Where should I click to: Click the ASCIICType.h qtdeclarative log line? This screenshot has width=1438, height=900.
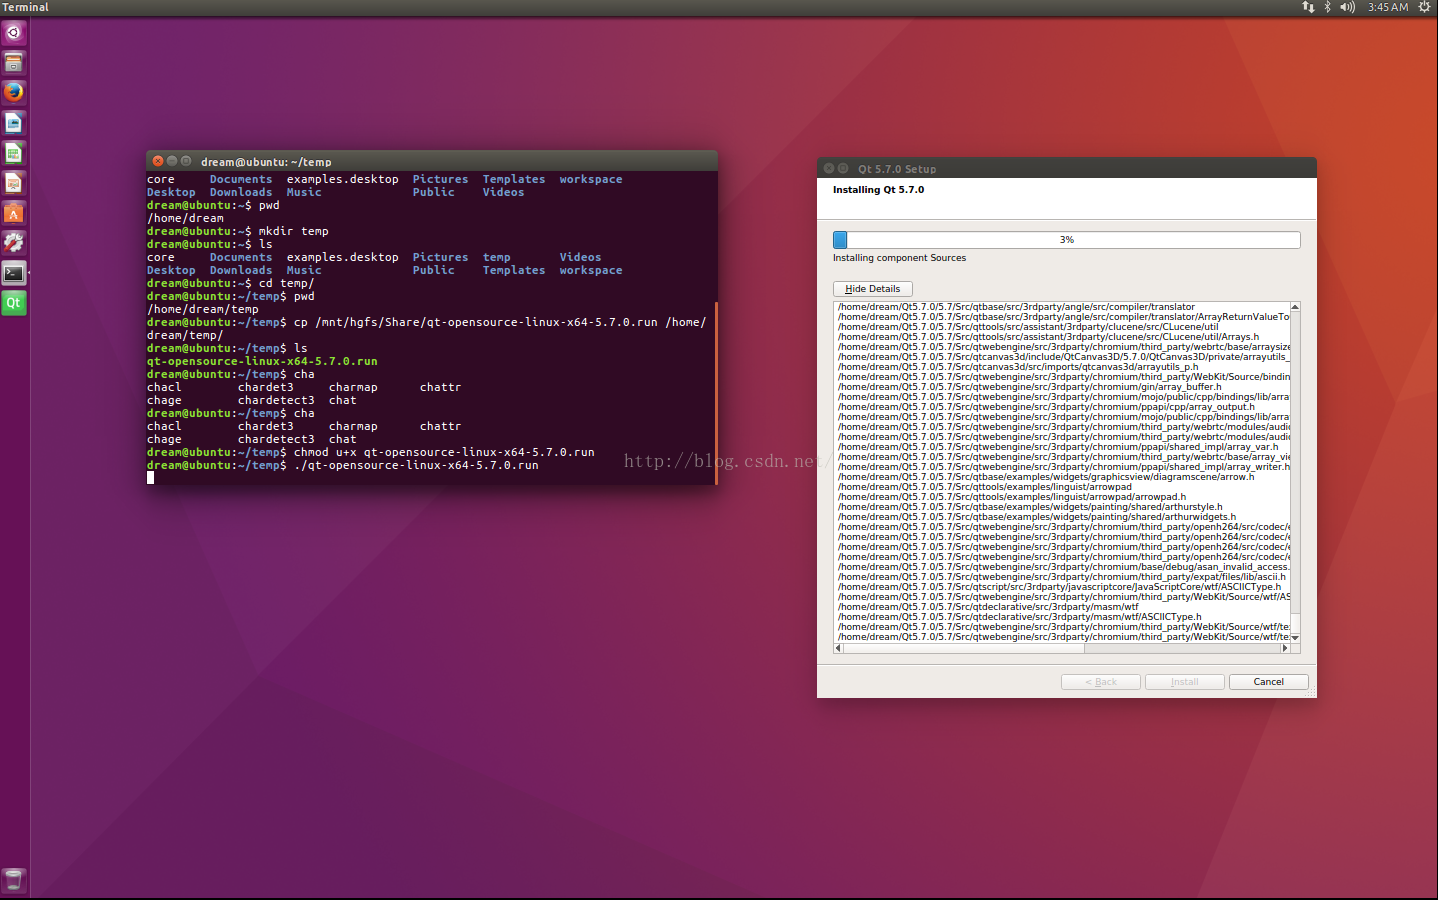click(x=1020, y=617)
